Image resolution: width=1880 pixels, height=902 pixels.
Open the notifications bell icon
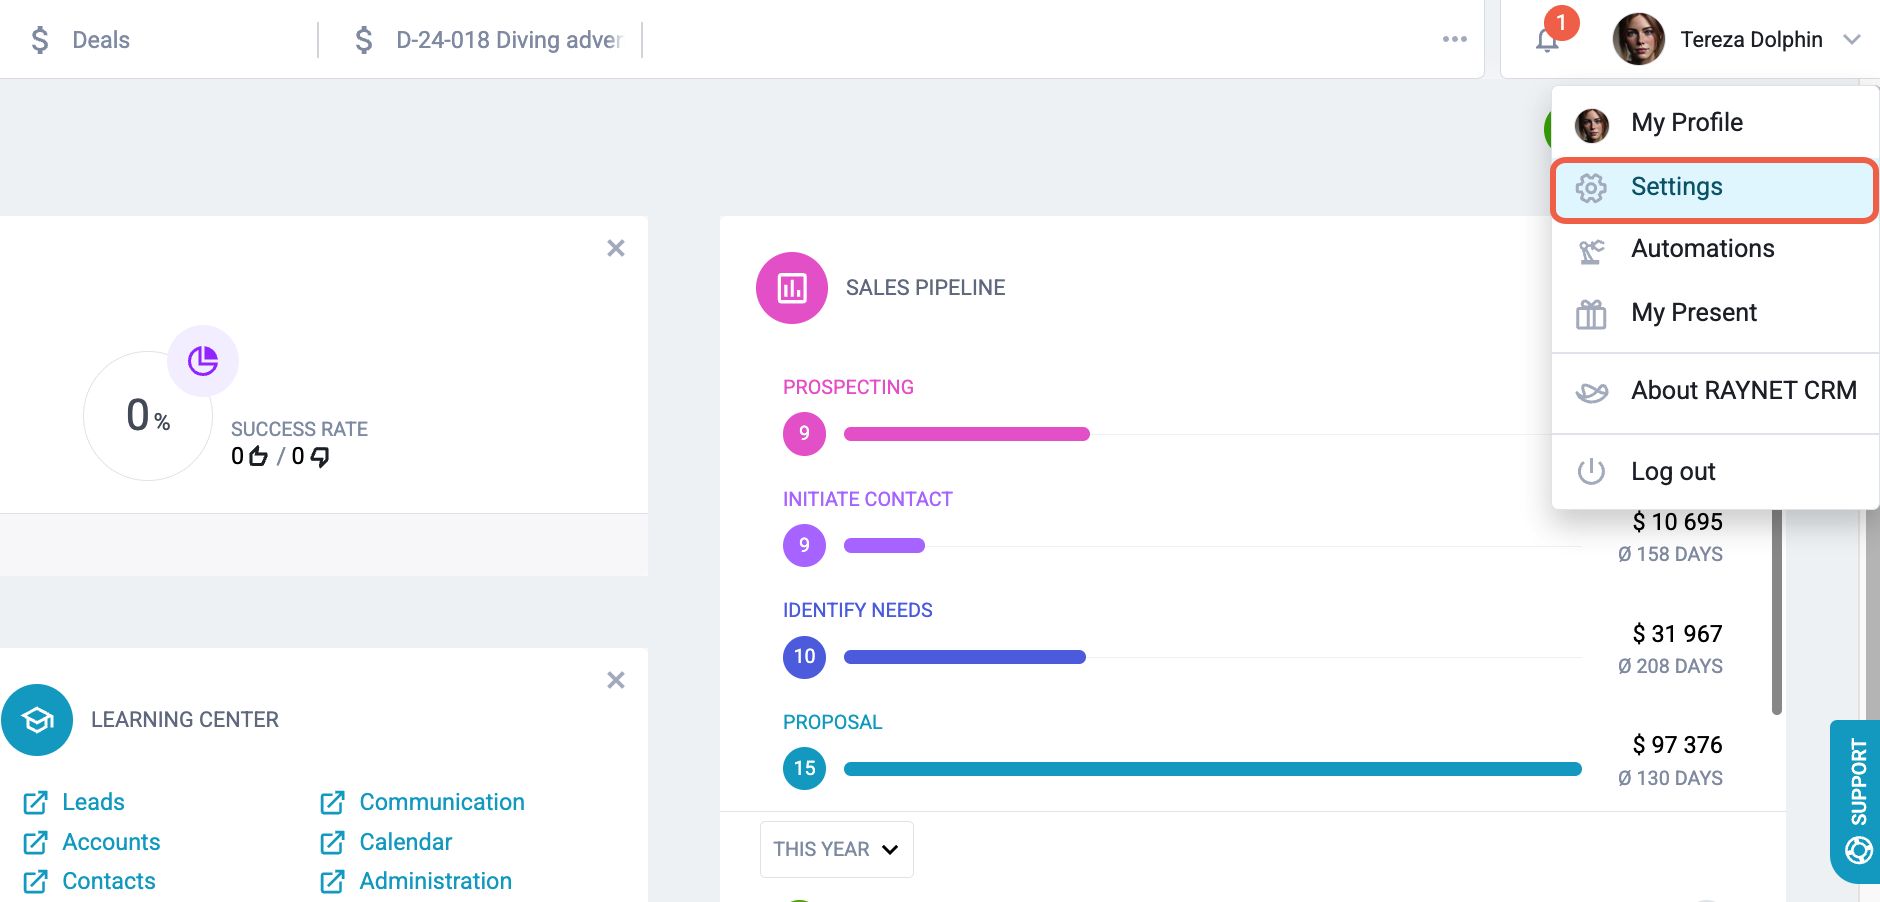point(1547,40)
